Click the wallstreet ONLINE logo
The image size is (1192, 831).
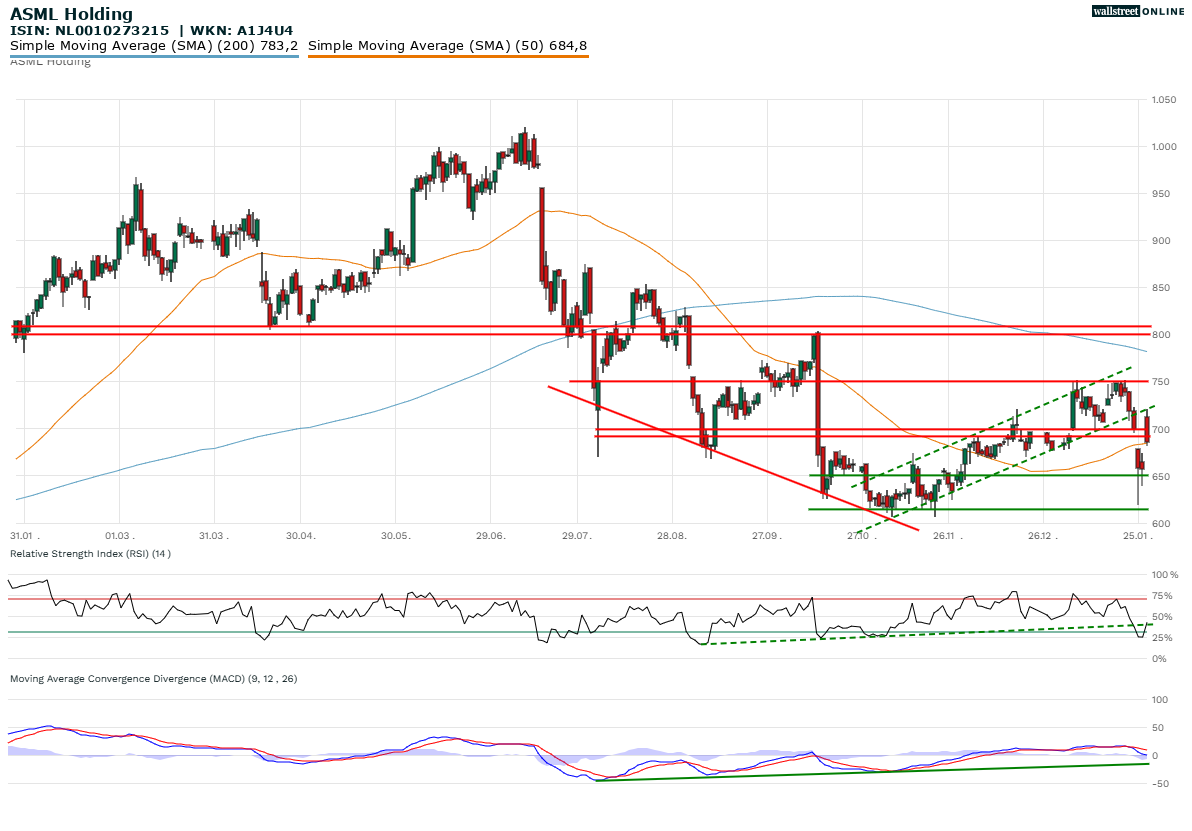click(x=1137, y=11)
